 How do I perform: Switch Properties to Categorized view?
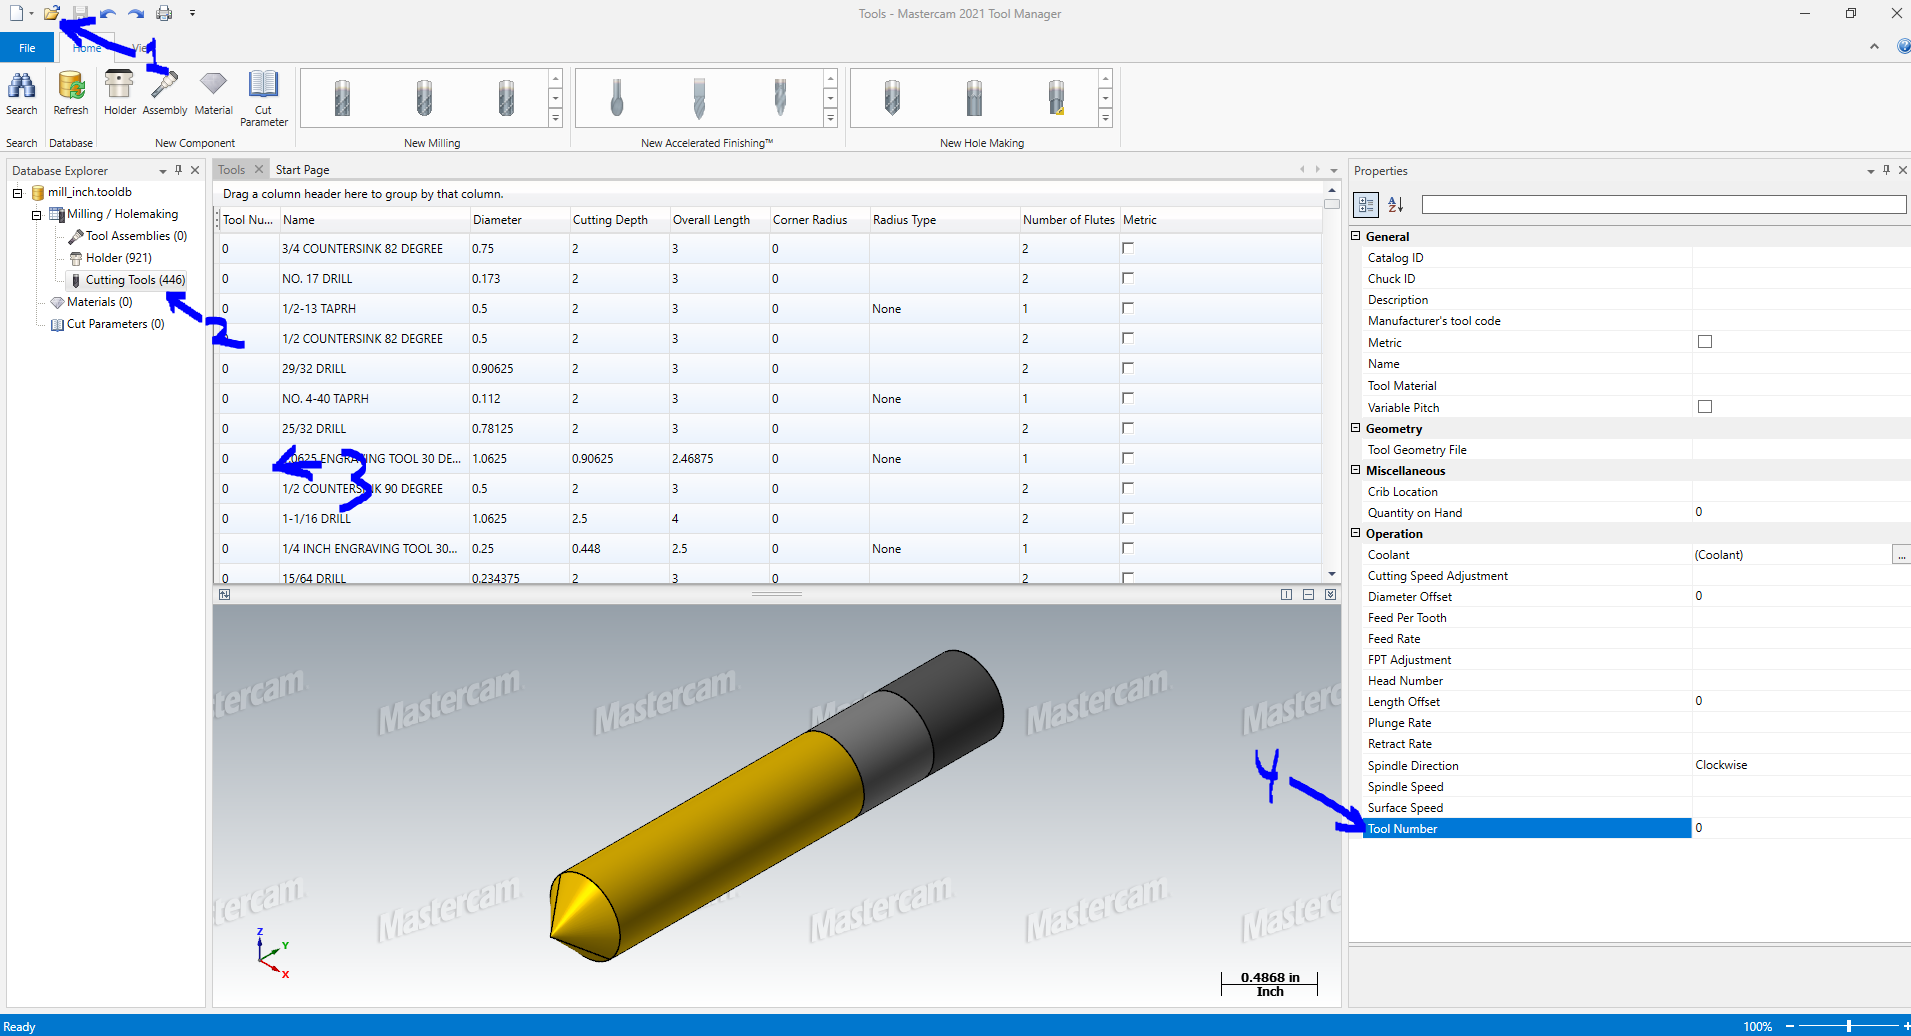[1366, 205]
